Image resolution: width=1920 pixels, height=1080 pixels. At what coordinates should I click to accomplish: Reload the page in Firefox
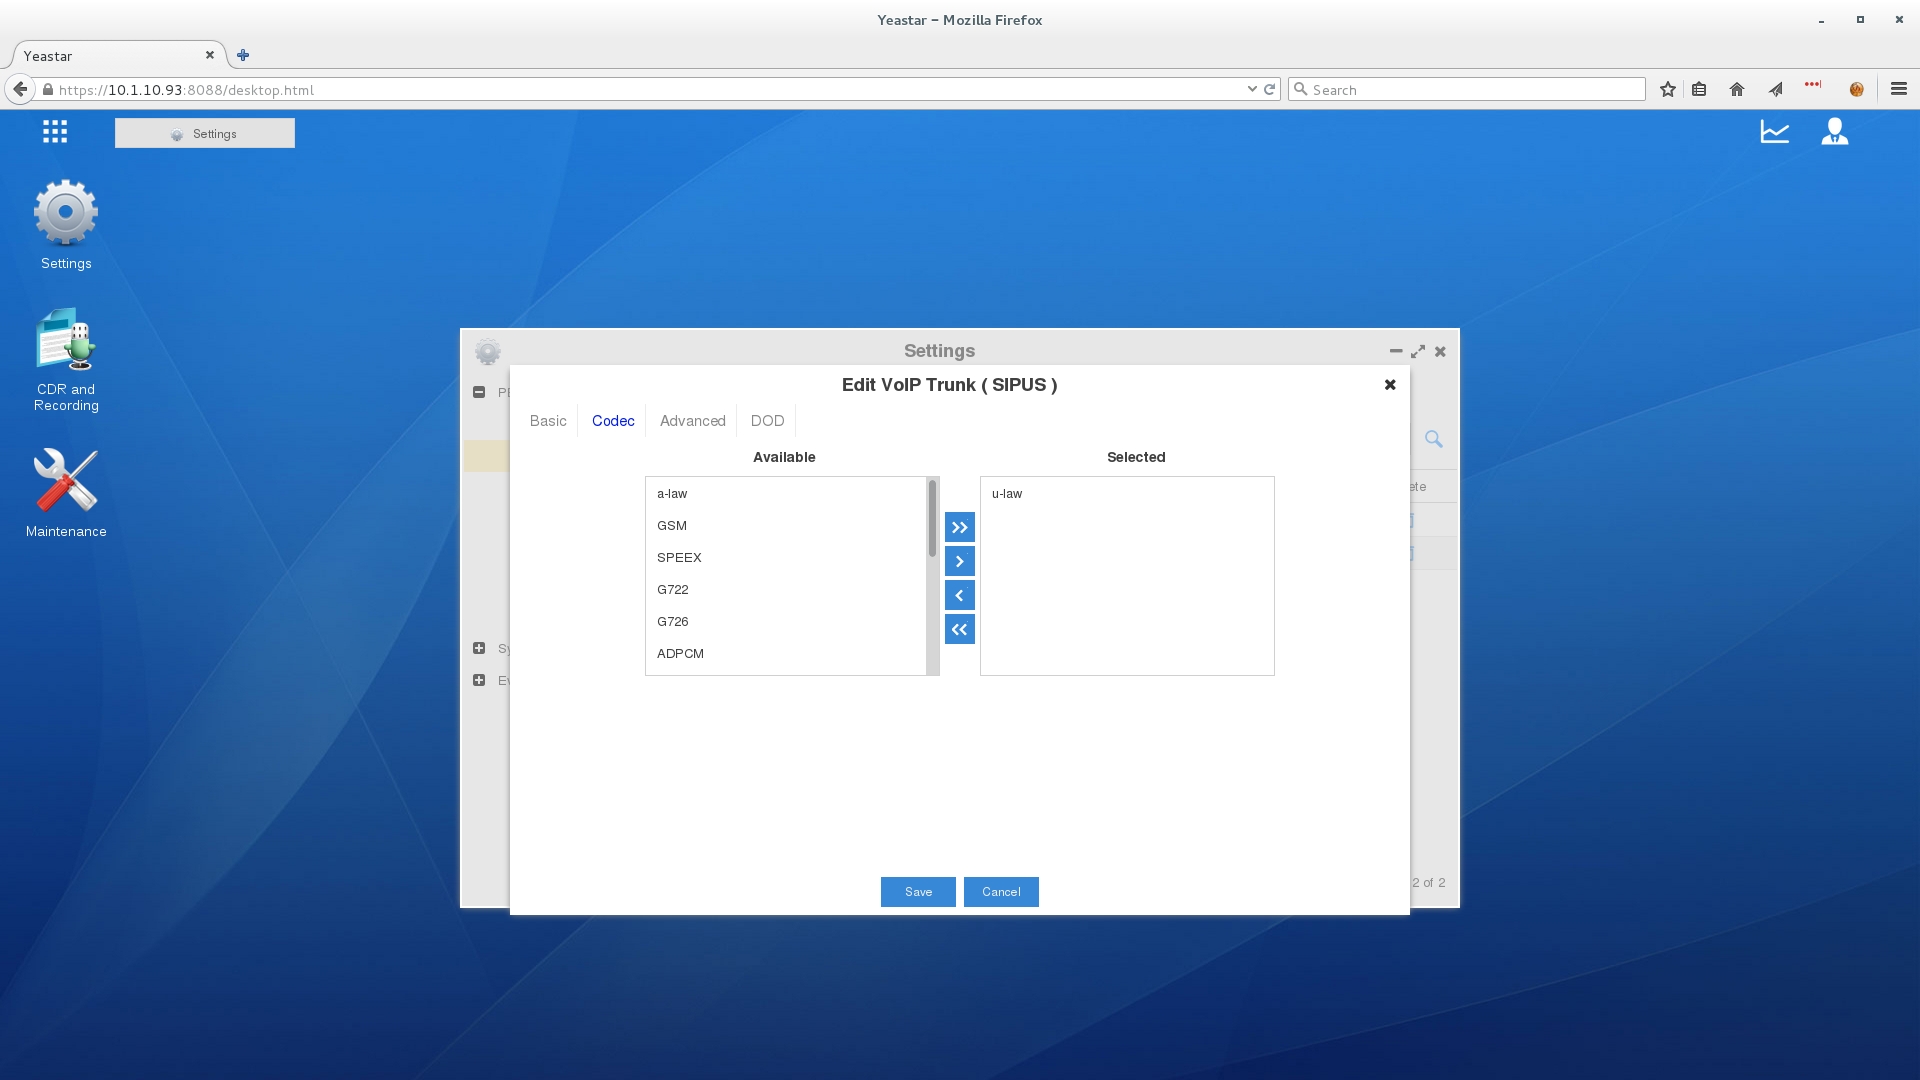1270,89
